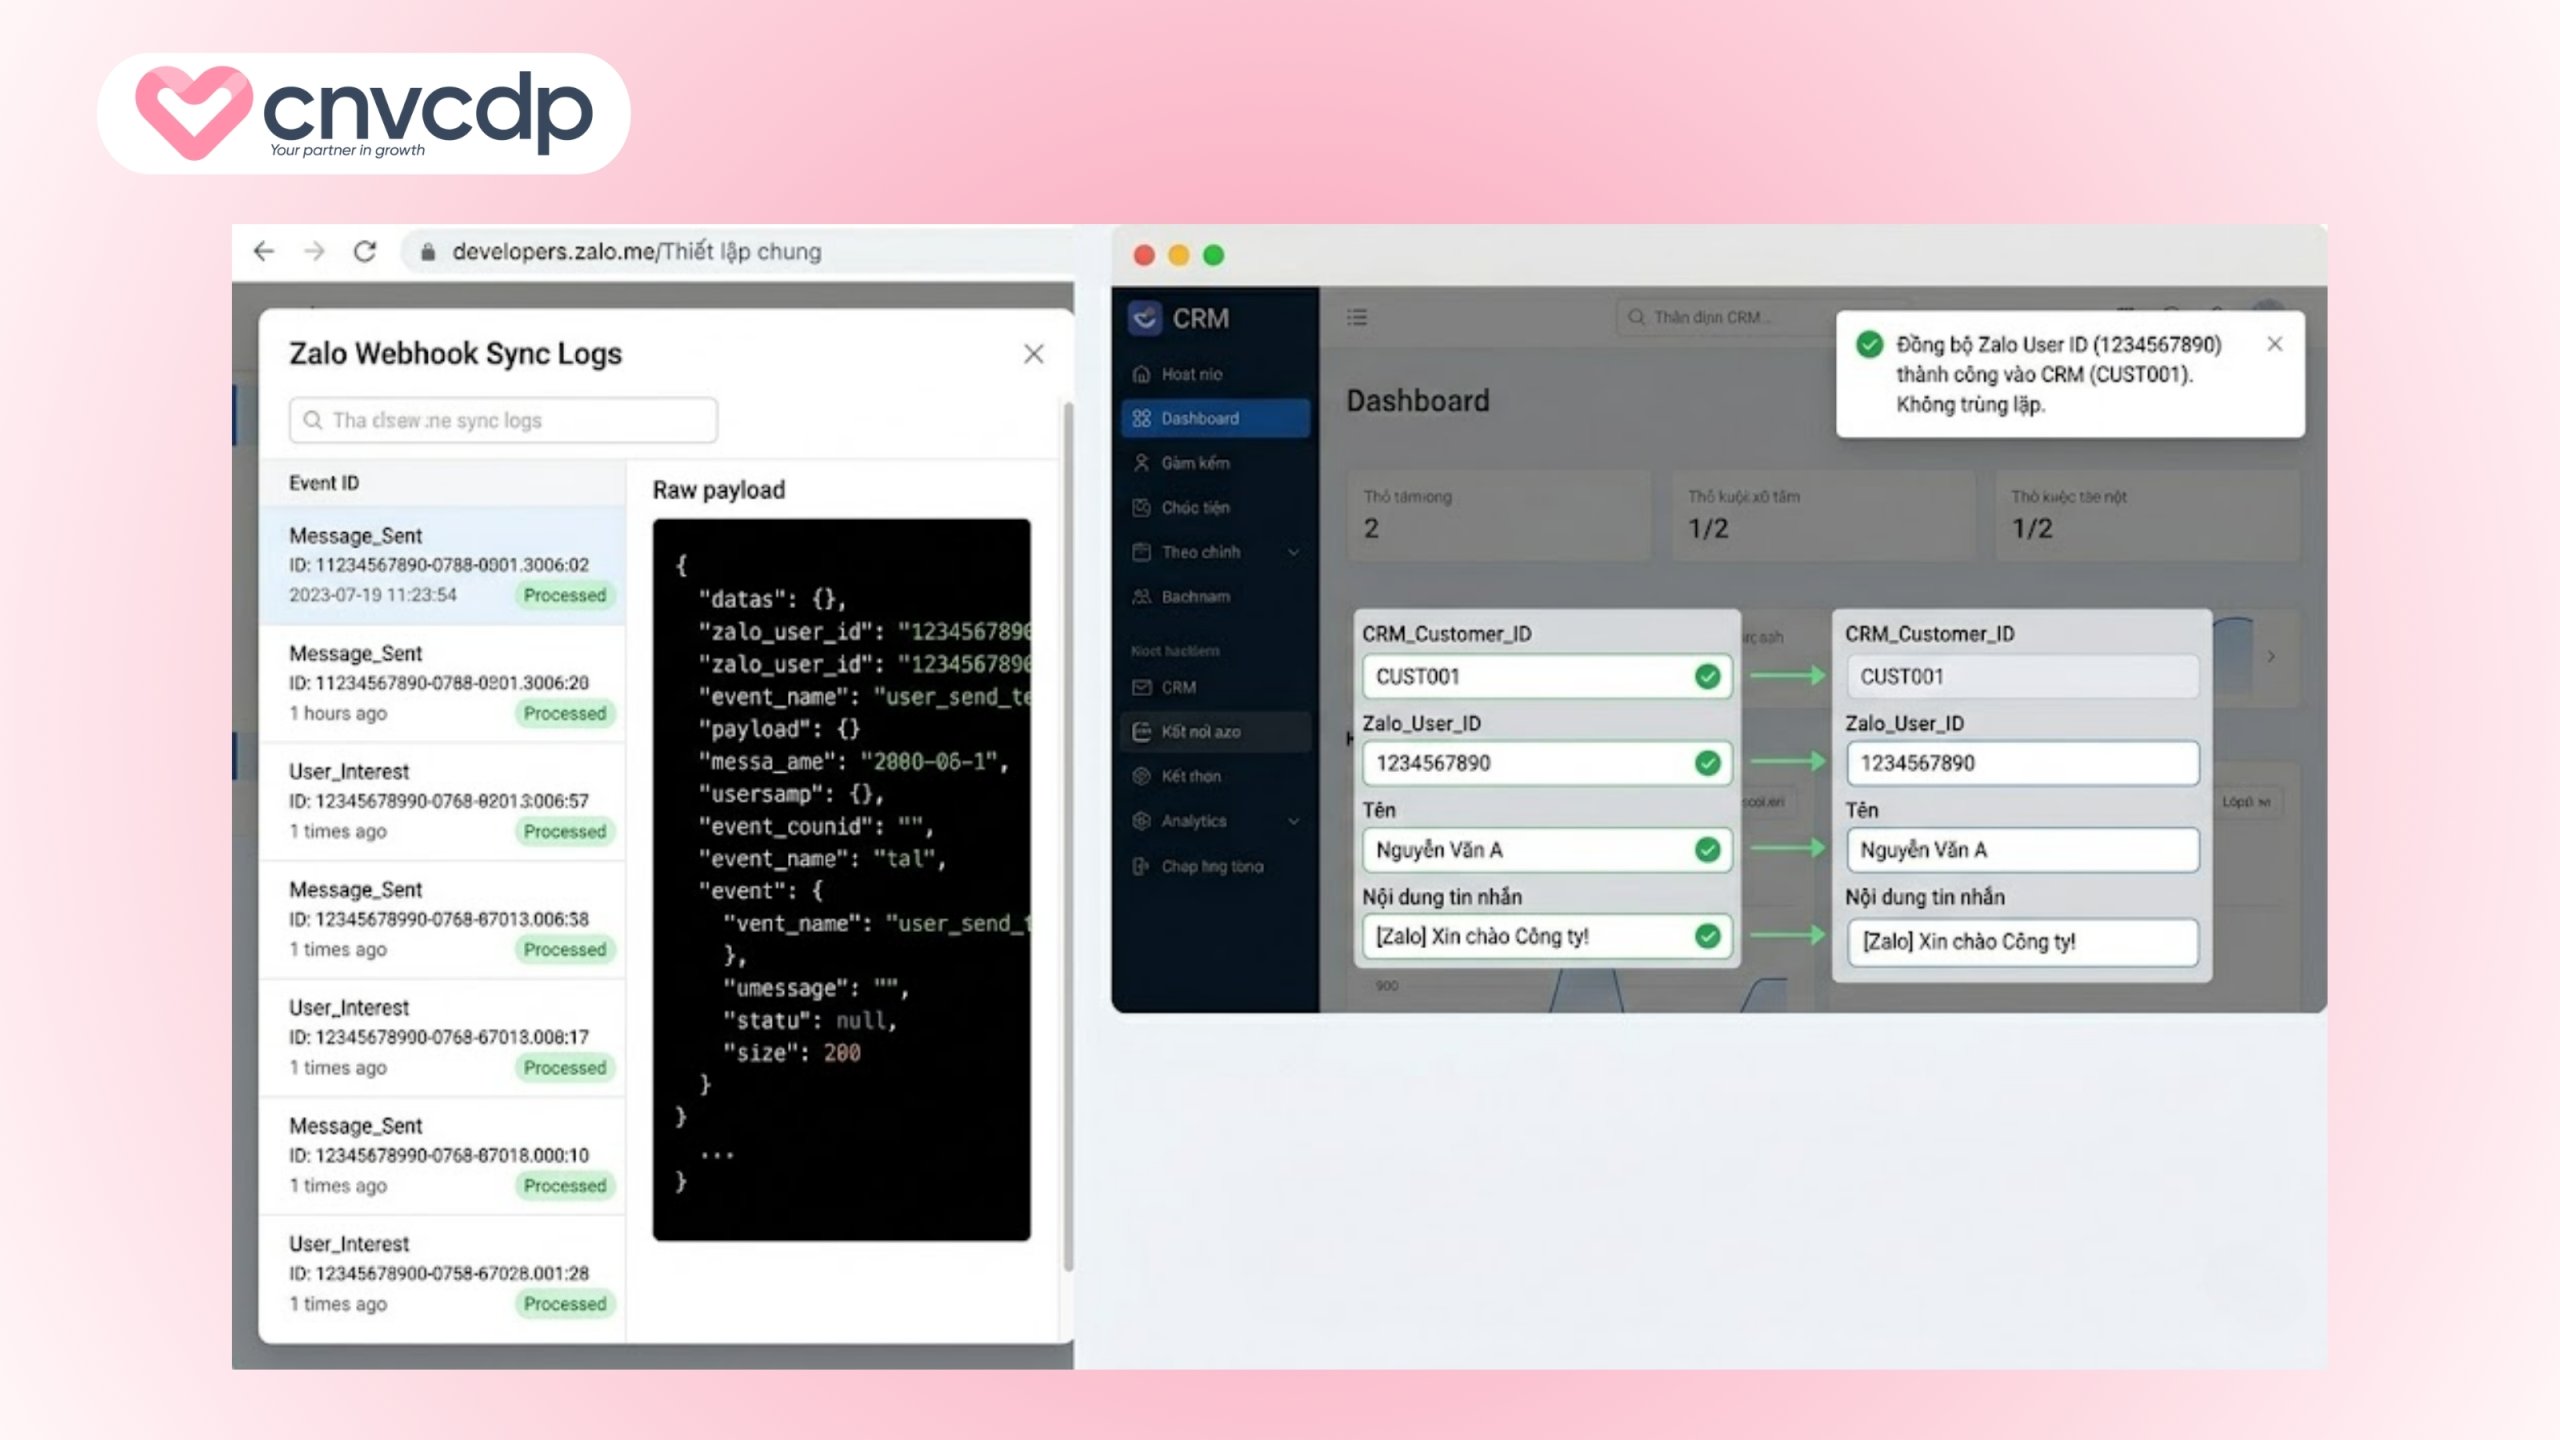Click the browser forward arrow
This screenshot has width=2560, height=1440.
click(x=314, y=251)
